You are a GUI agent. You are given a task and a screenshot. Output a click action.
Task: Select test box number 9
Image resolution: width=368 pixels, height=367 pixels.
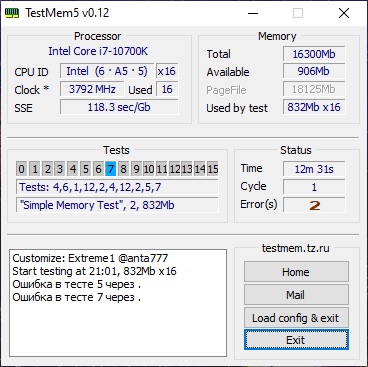(136, 169)
